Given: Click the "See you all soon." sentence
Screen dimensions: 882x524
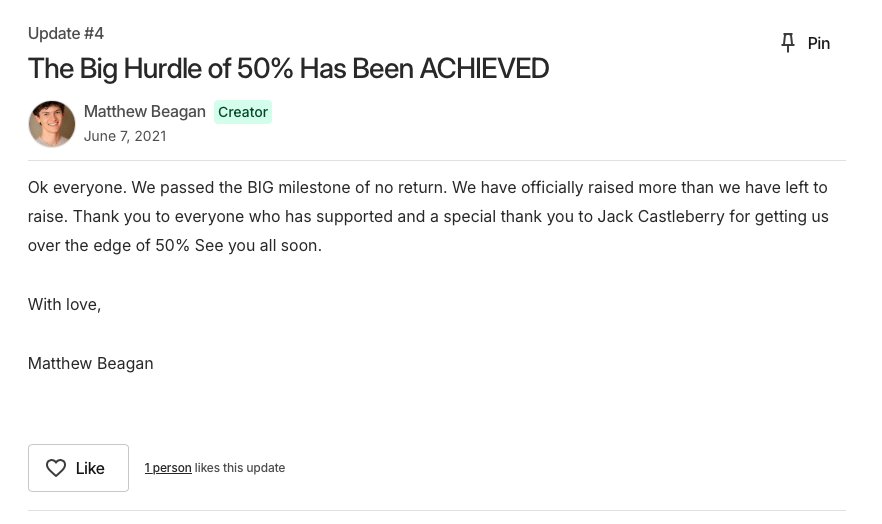Looking at the screenshot, I should click(258, 245).
